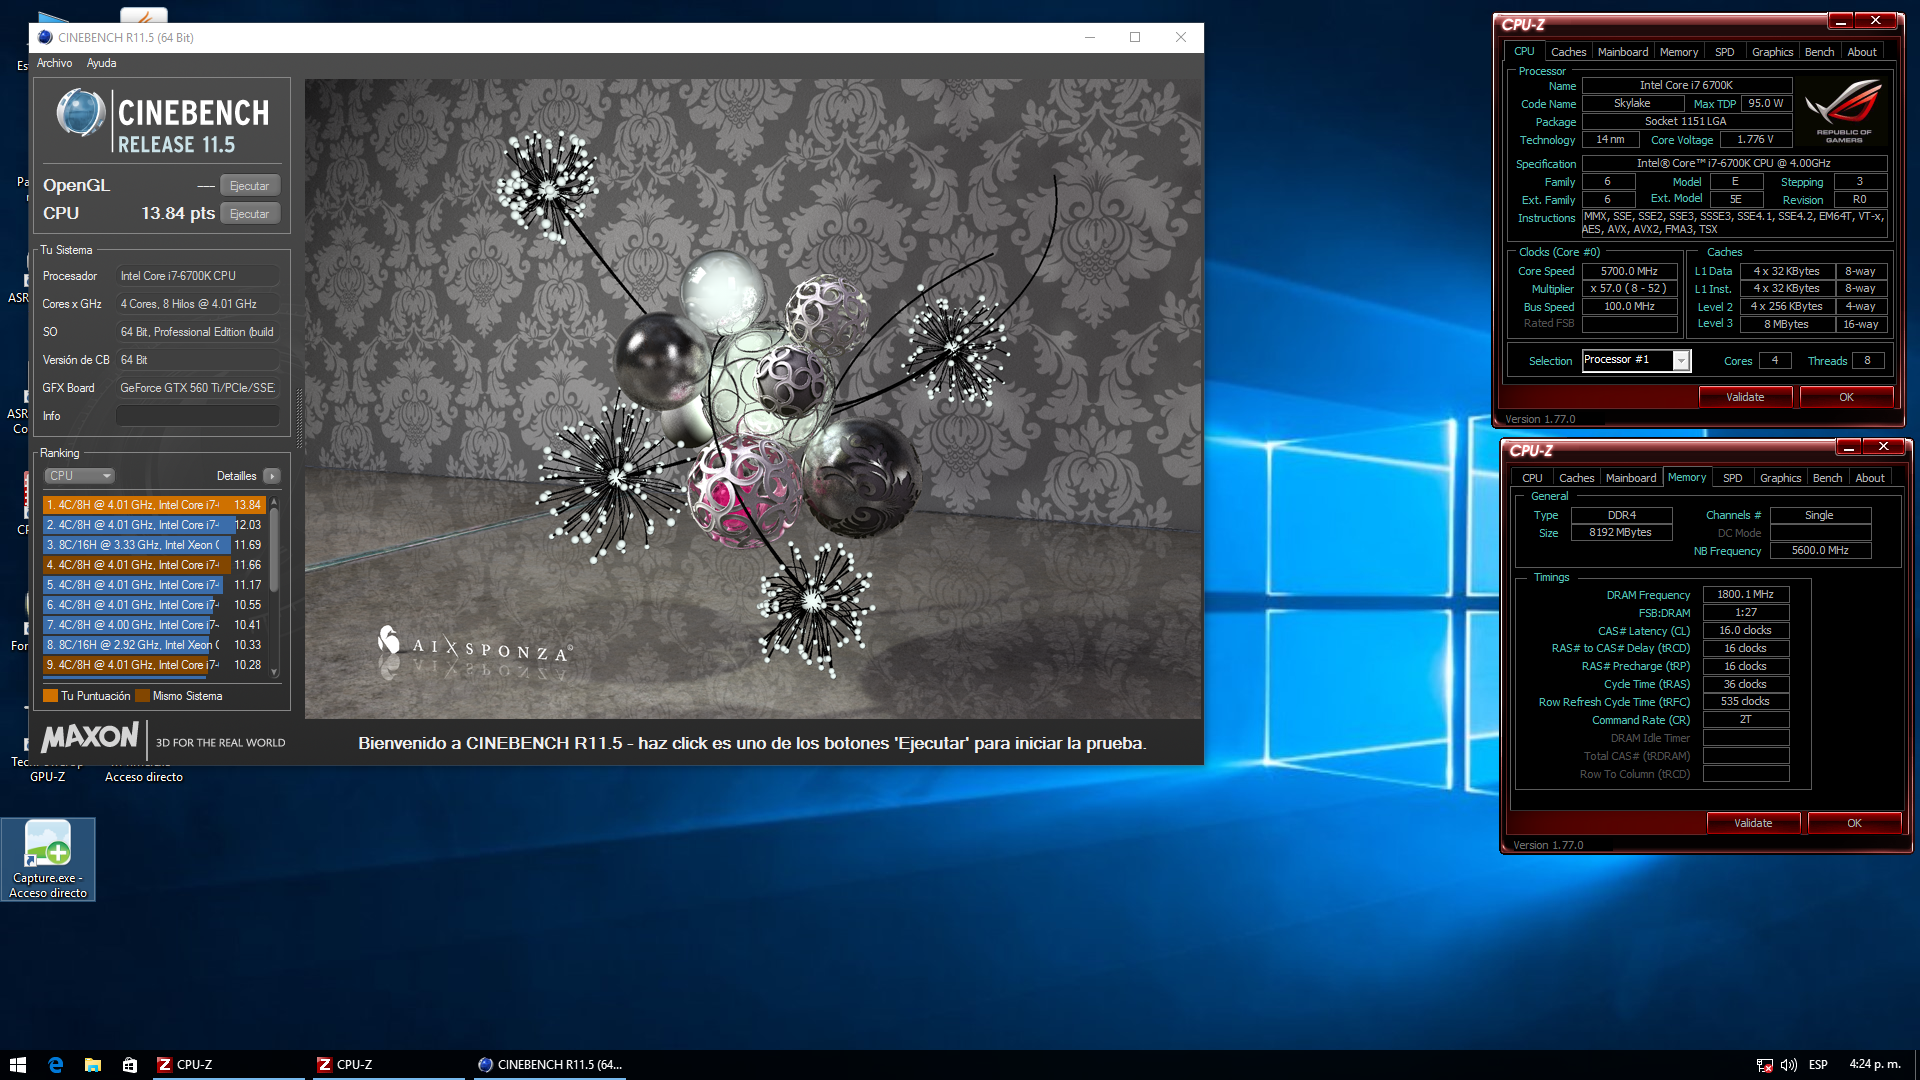Click the volume icon in system tray

(1789, 1065)
